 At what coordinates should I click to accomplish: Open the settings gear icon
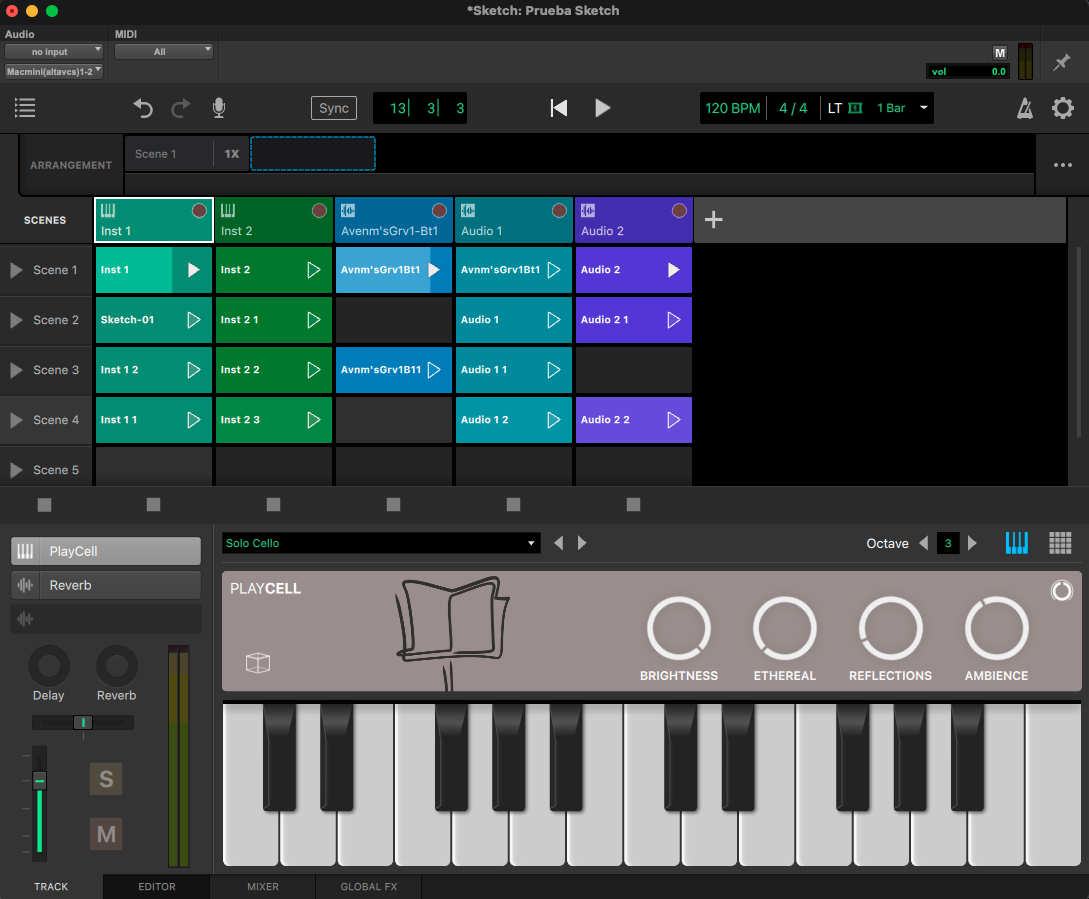[1062, 108]
